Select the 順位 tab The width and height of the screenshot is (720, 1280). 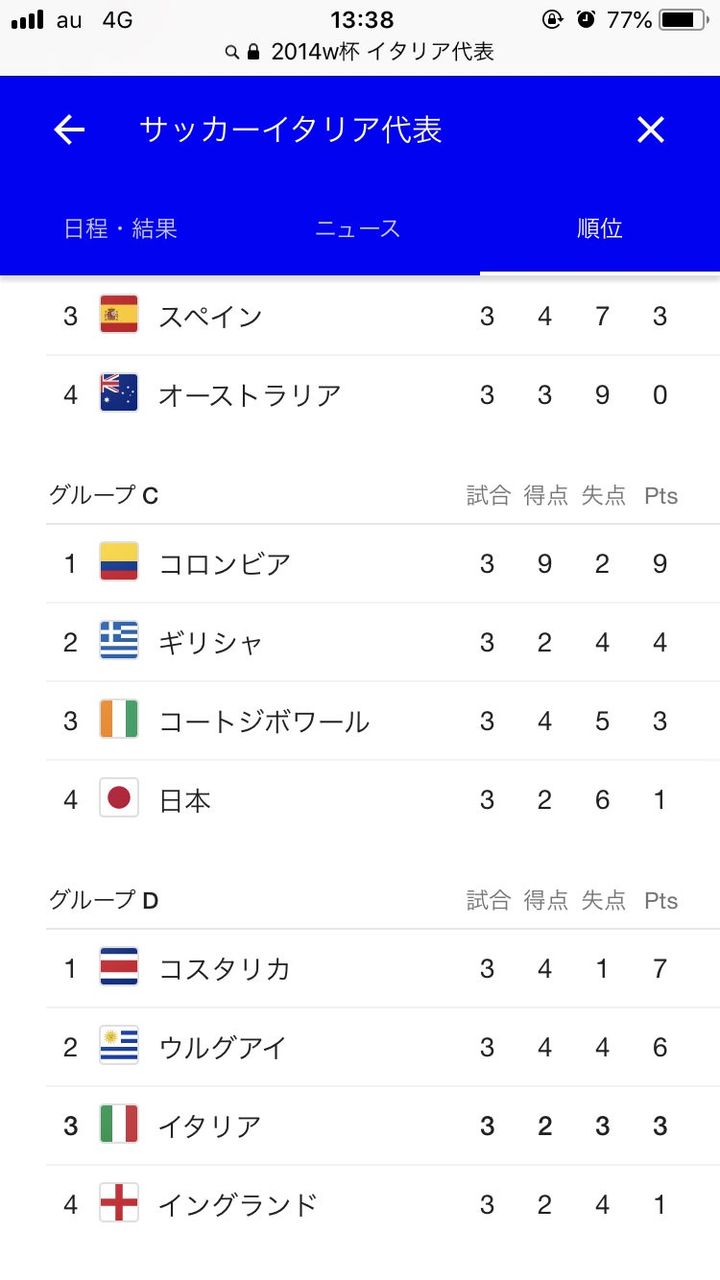(600, 229)
